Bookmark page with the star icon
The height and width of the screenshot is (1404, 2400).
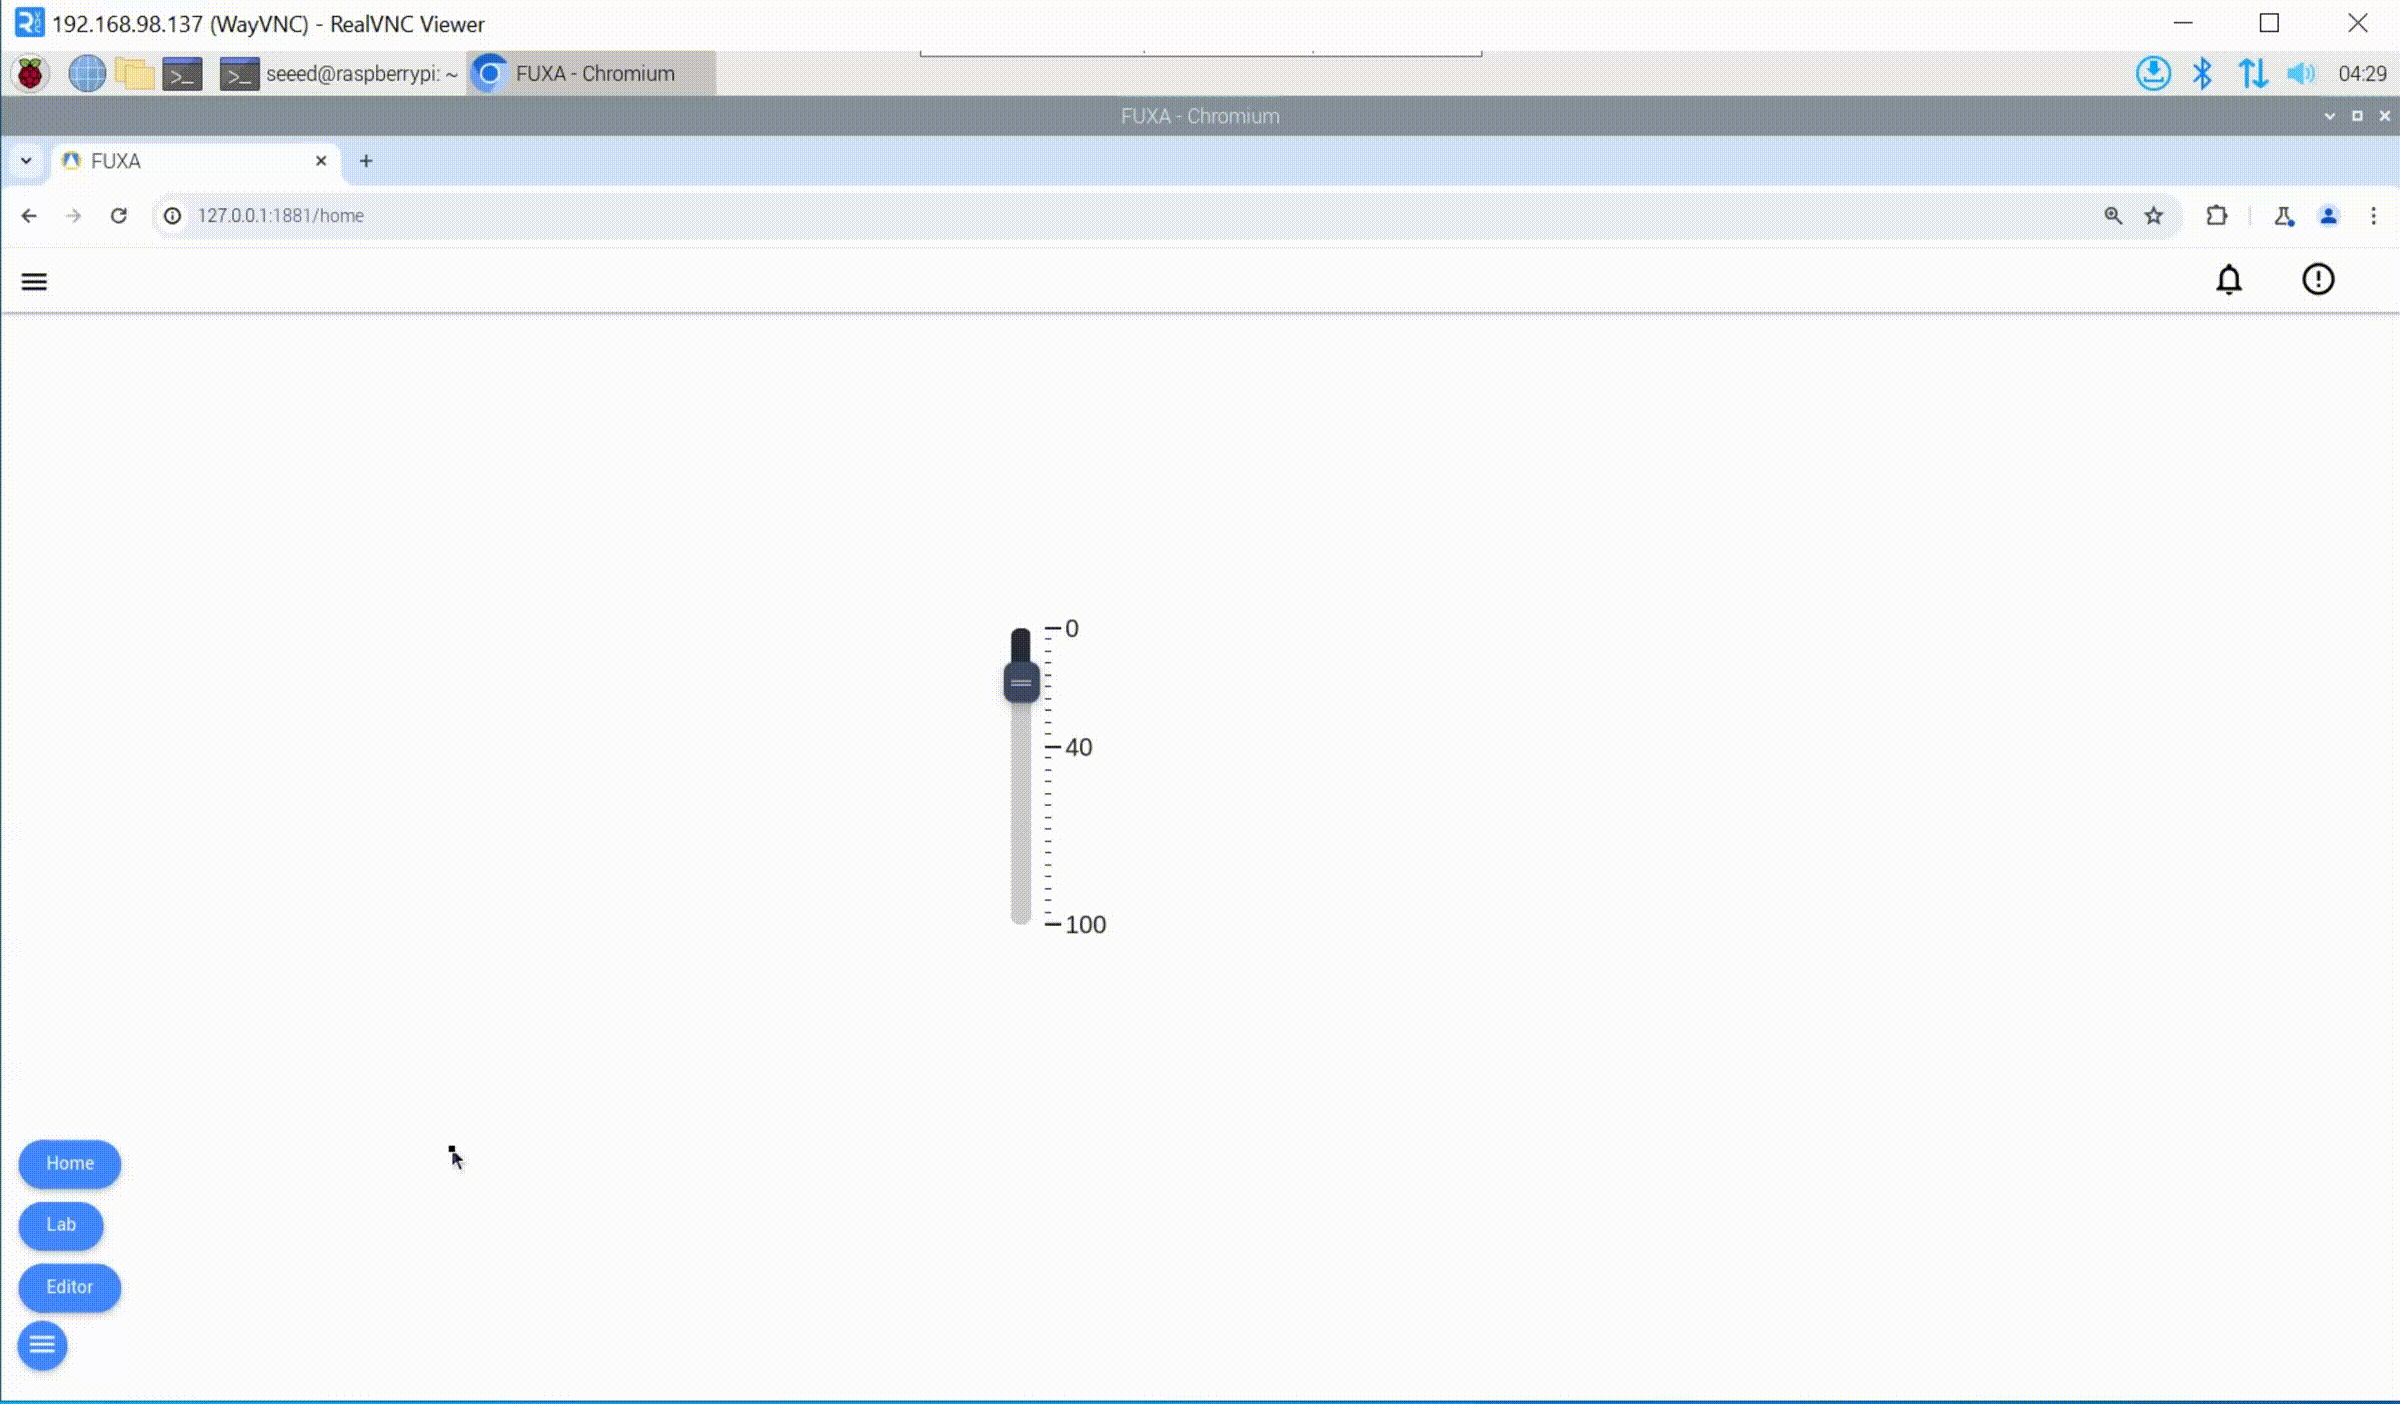click(2154, 216)
